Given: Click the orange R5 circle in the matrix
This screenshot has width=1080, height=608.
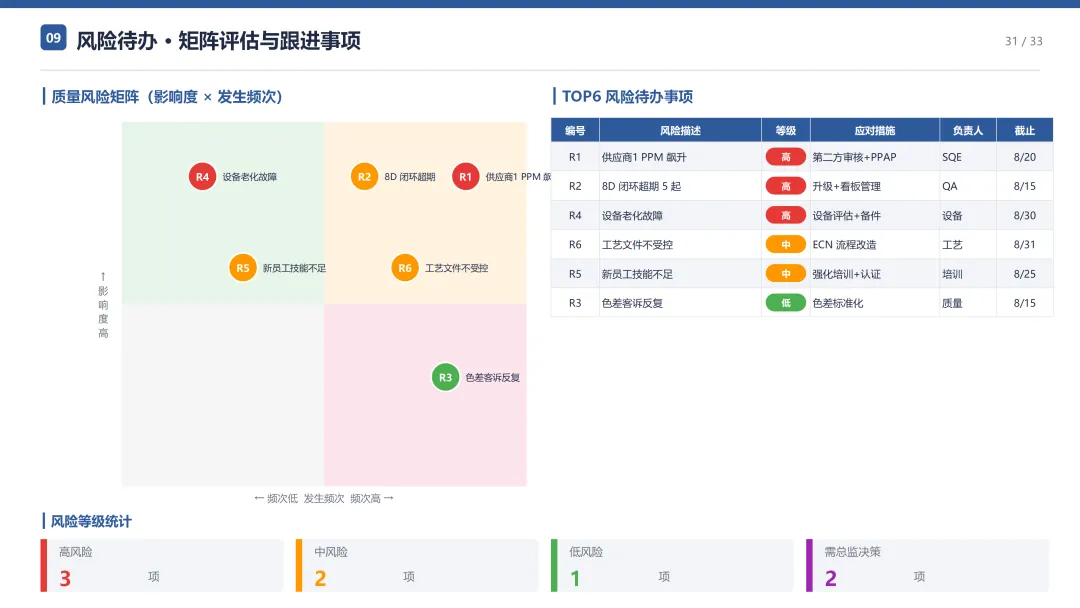Looking at the screenshot, I should click(242, 268).
